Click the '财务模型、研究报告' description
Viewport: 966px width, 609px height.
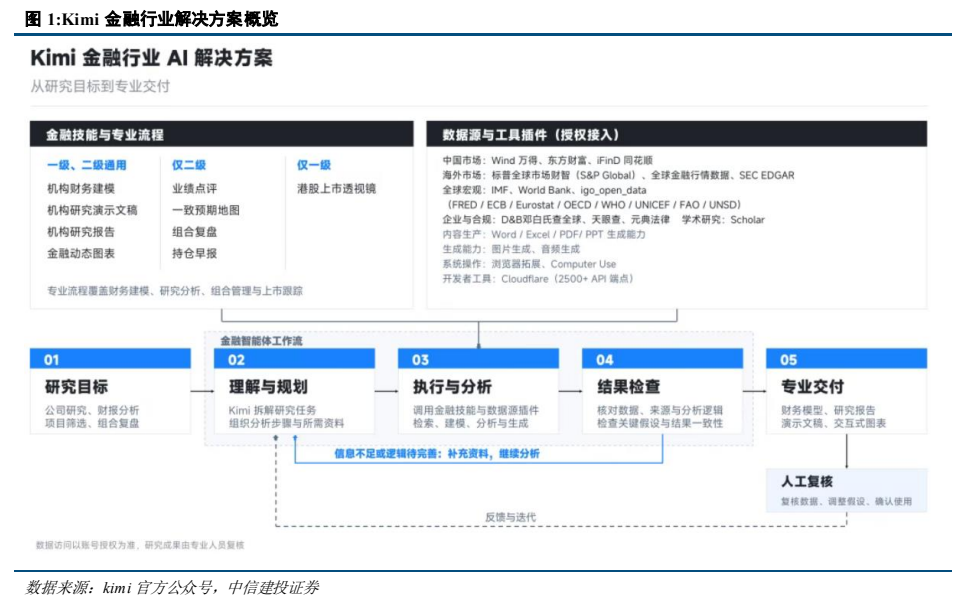[x=828, y=409]
